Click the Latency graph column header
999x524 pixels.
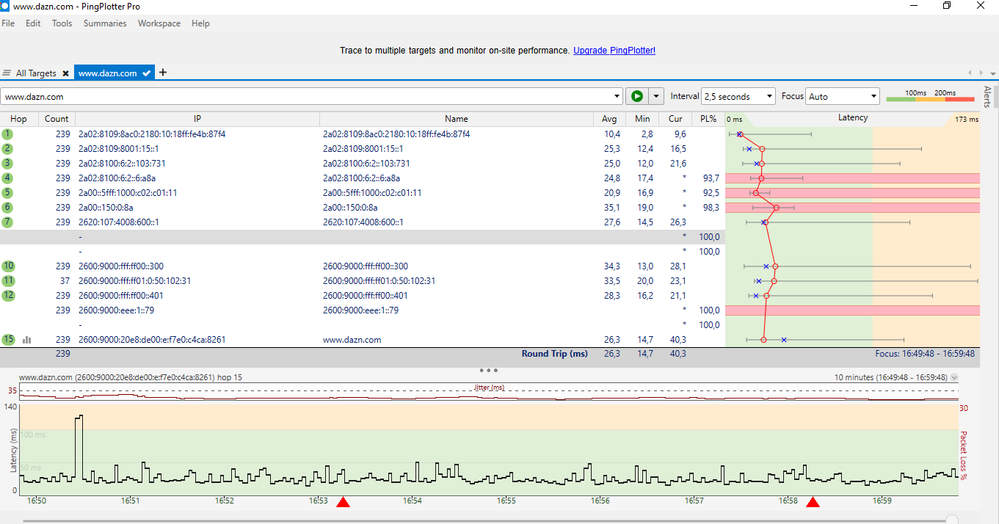click(x=852, y=119)
